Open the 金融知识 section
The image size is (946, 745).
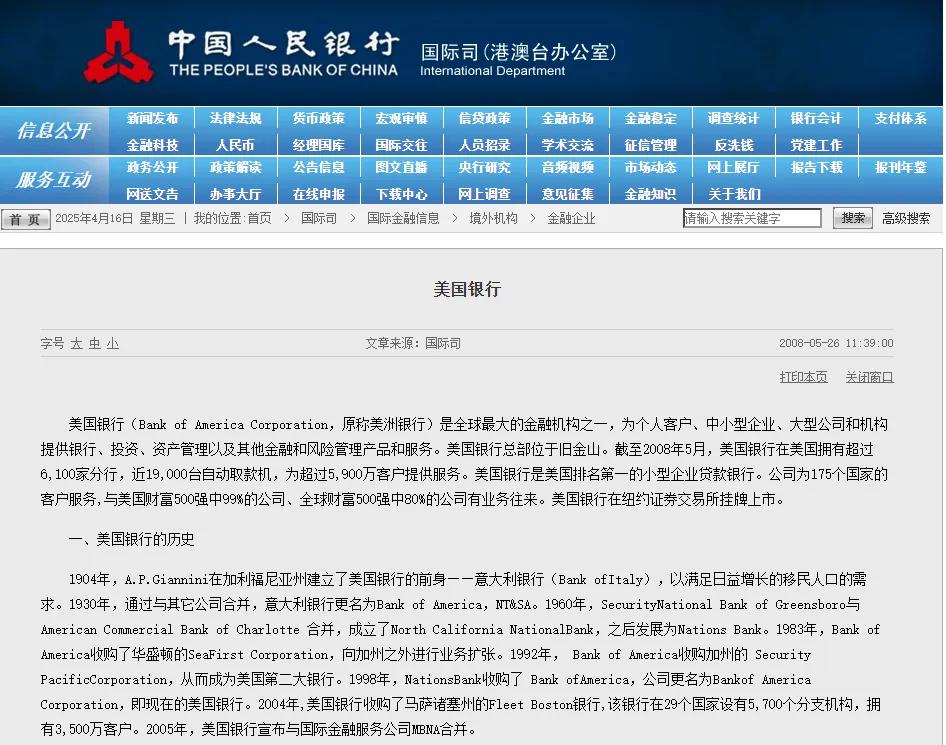coord(650,194)
